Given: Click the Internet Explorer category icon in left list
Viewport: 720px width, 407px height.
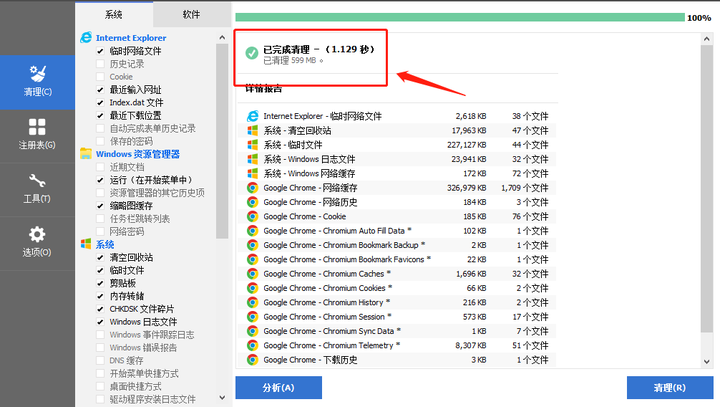Looking at the screenshot, I should coord(86,38).
